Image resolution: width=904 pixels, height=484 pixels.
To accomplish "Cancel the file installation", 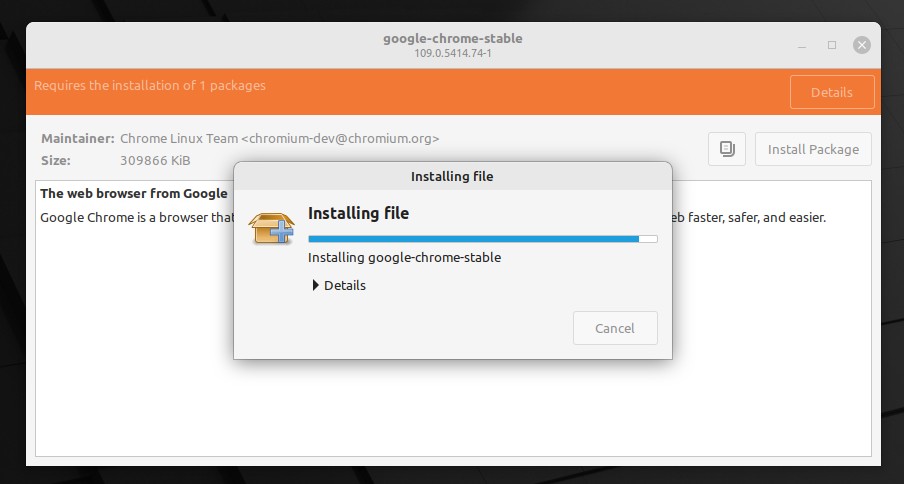I will (615, 328).
